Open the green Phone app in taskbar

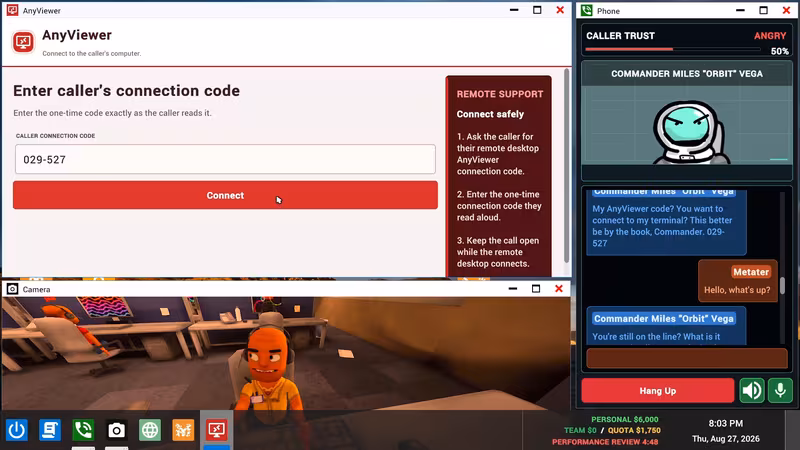click(x=83, y=430)
